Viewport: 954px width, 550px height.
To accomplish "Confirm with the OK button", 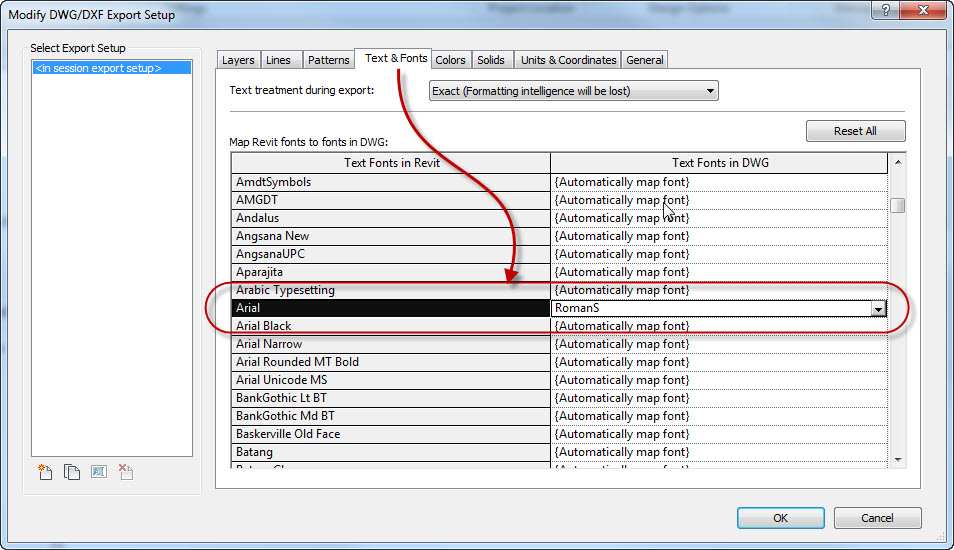I will point(781,518).
